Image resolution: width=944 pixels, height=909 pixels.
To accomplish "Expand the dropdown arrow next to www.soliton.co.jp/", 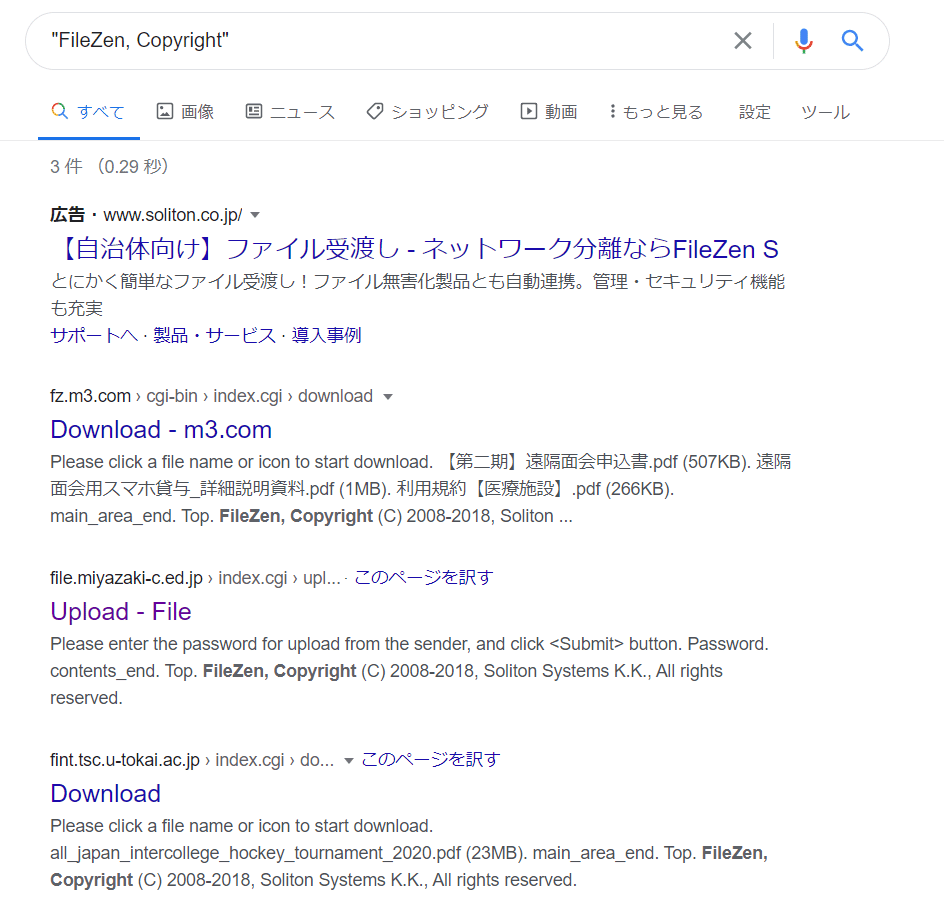I will coord(255,215).
